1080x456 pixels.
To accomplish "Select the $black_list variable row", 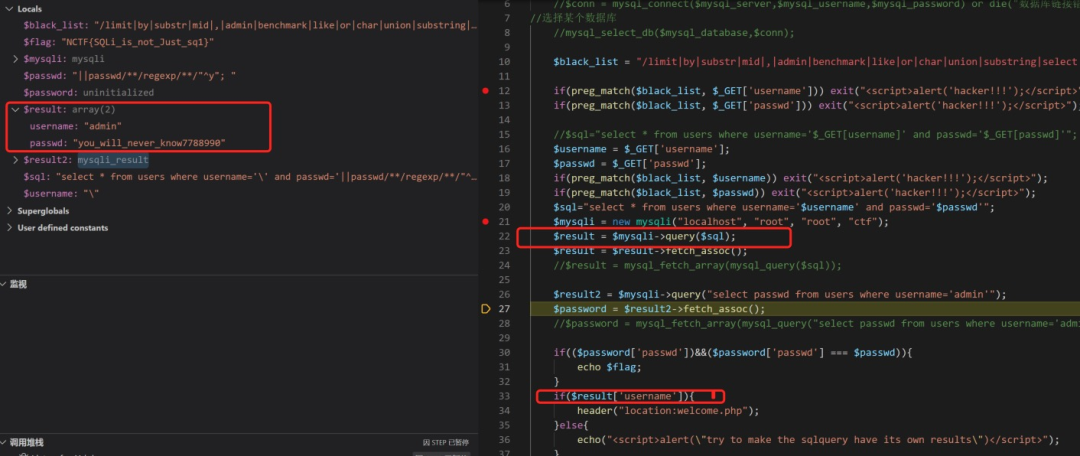I will [249, 25].
